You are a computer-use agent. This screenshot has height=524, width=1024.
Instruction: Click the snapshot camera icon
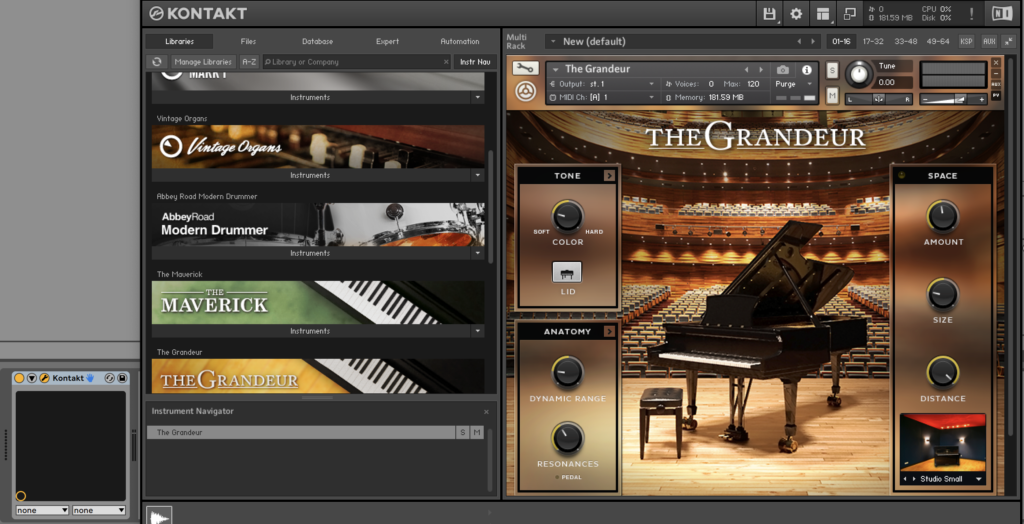click(783, 70)
